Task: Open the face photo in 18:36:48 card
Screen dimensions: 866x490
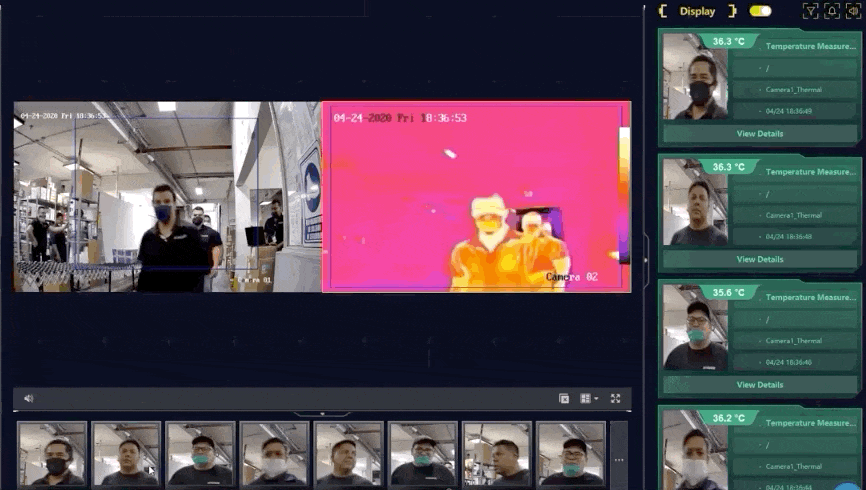Action: click(x=695, y=202)
